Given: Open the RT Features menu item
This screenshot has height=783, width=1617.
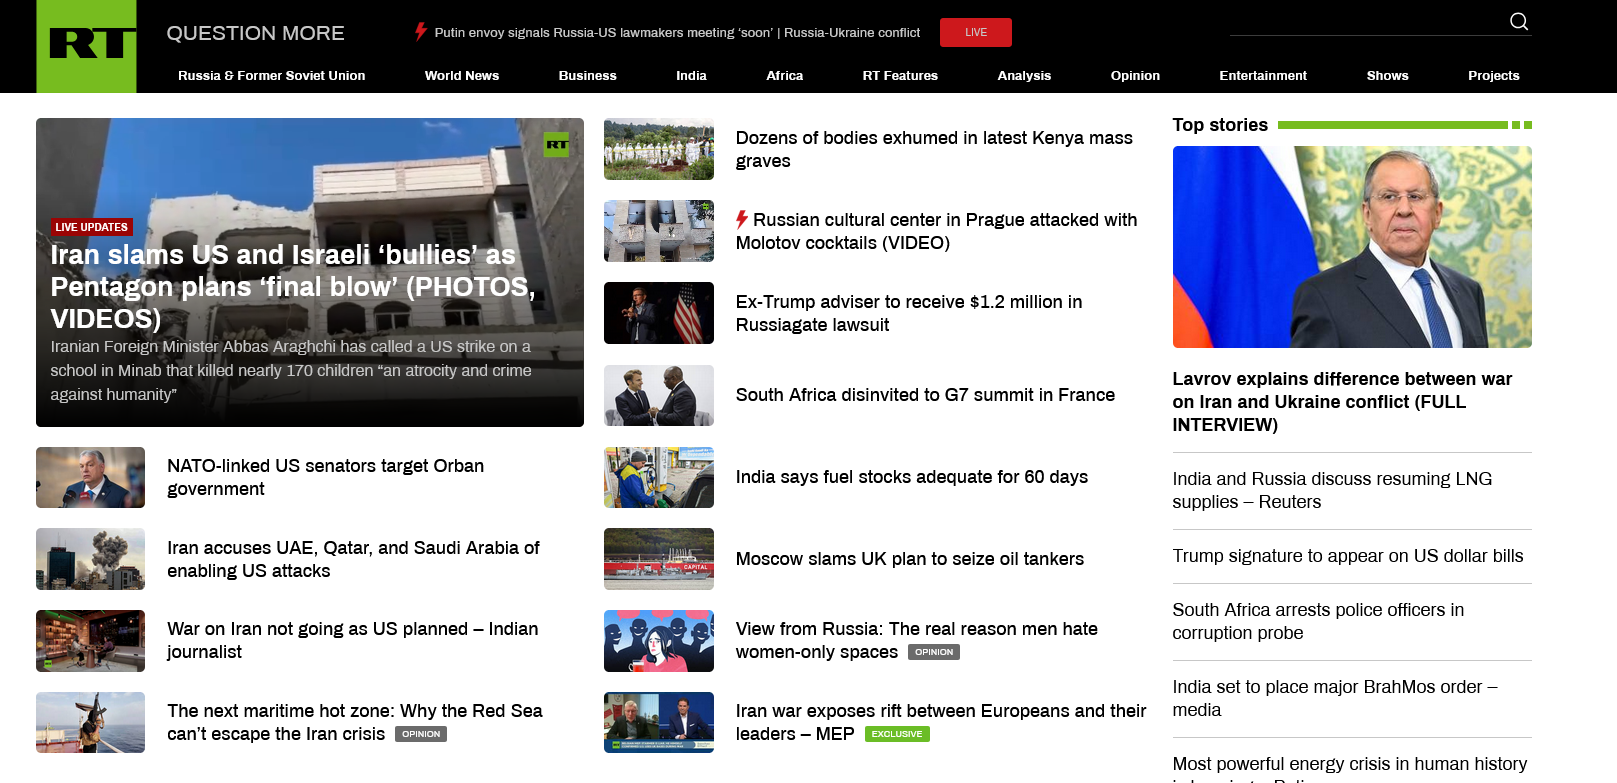Looking at the screenshot, I should [900, 76].
